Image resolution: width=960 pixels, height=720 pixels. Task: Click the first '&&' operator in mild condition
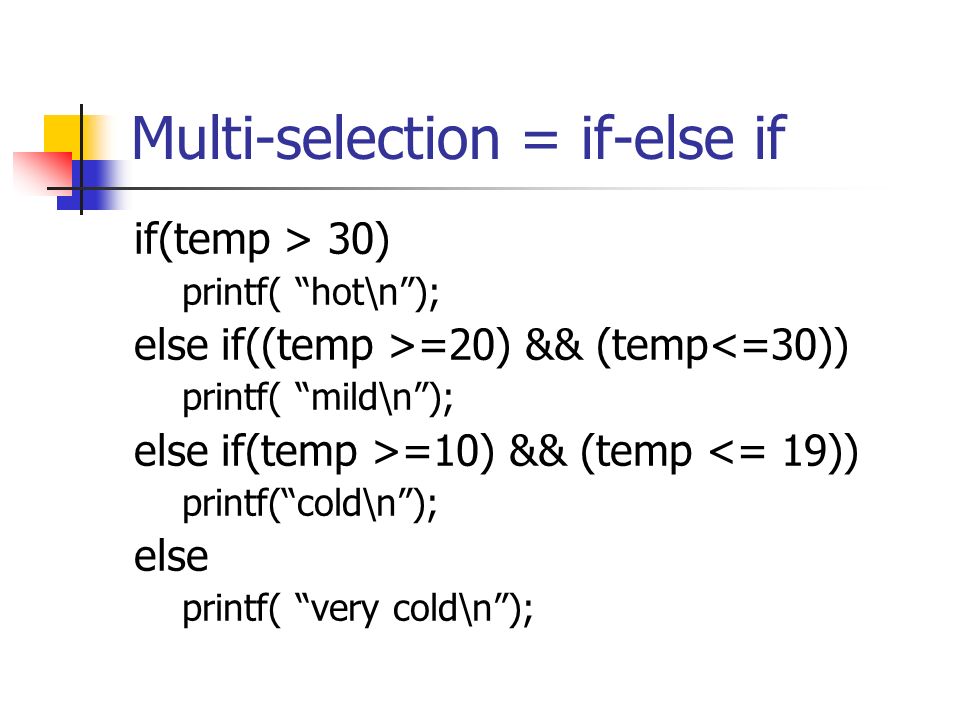coord(553,345)
